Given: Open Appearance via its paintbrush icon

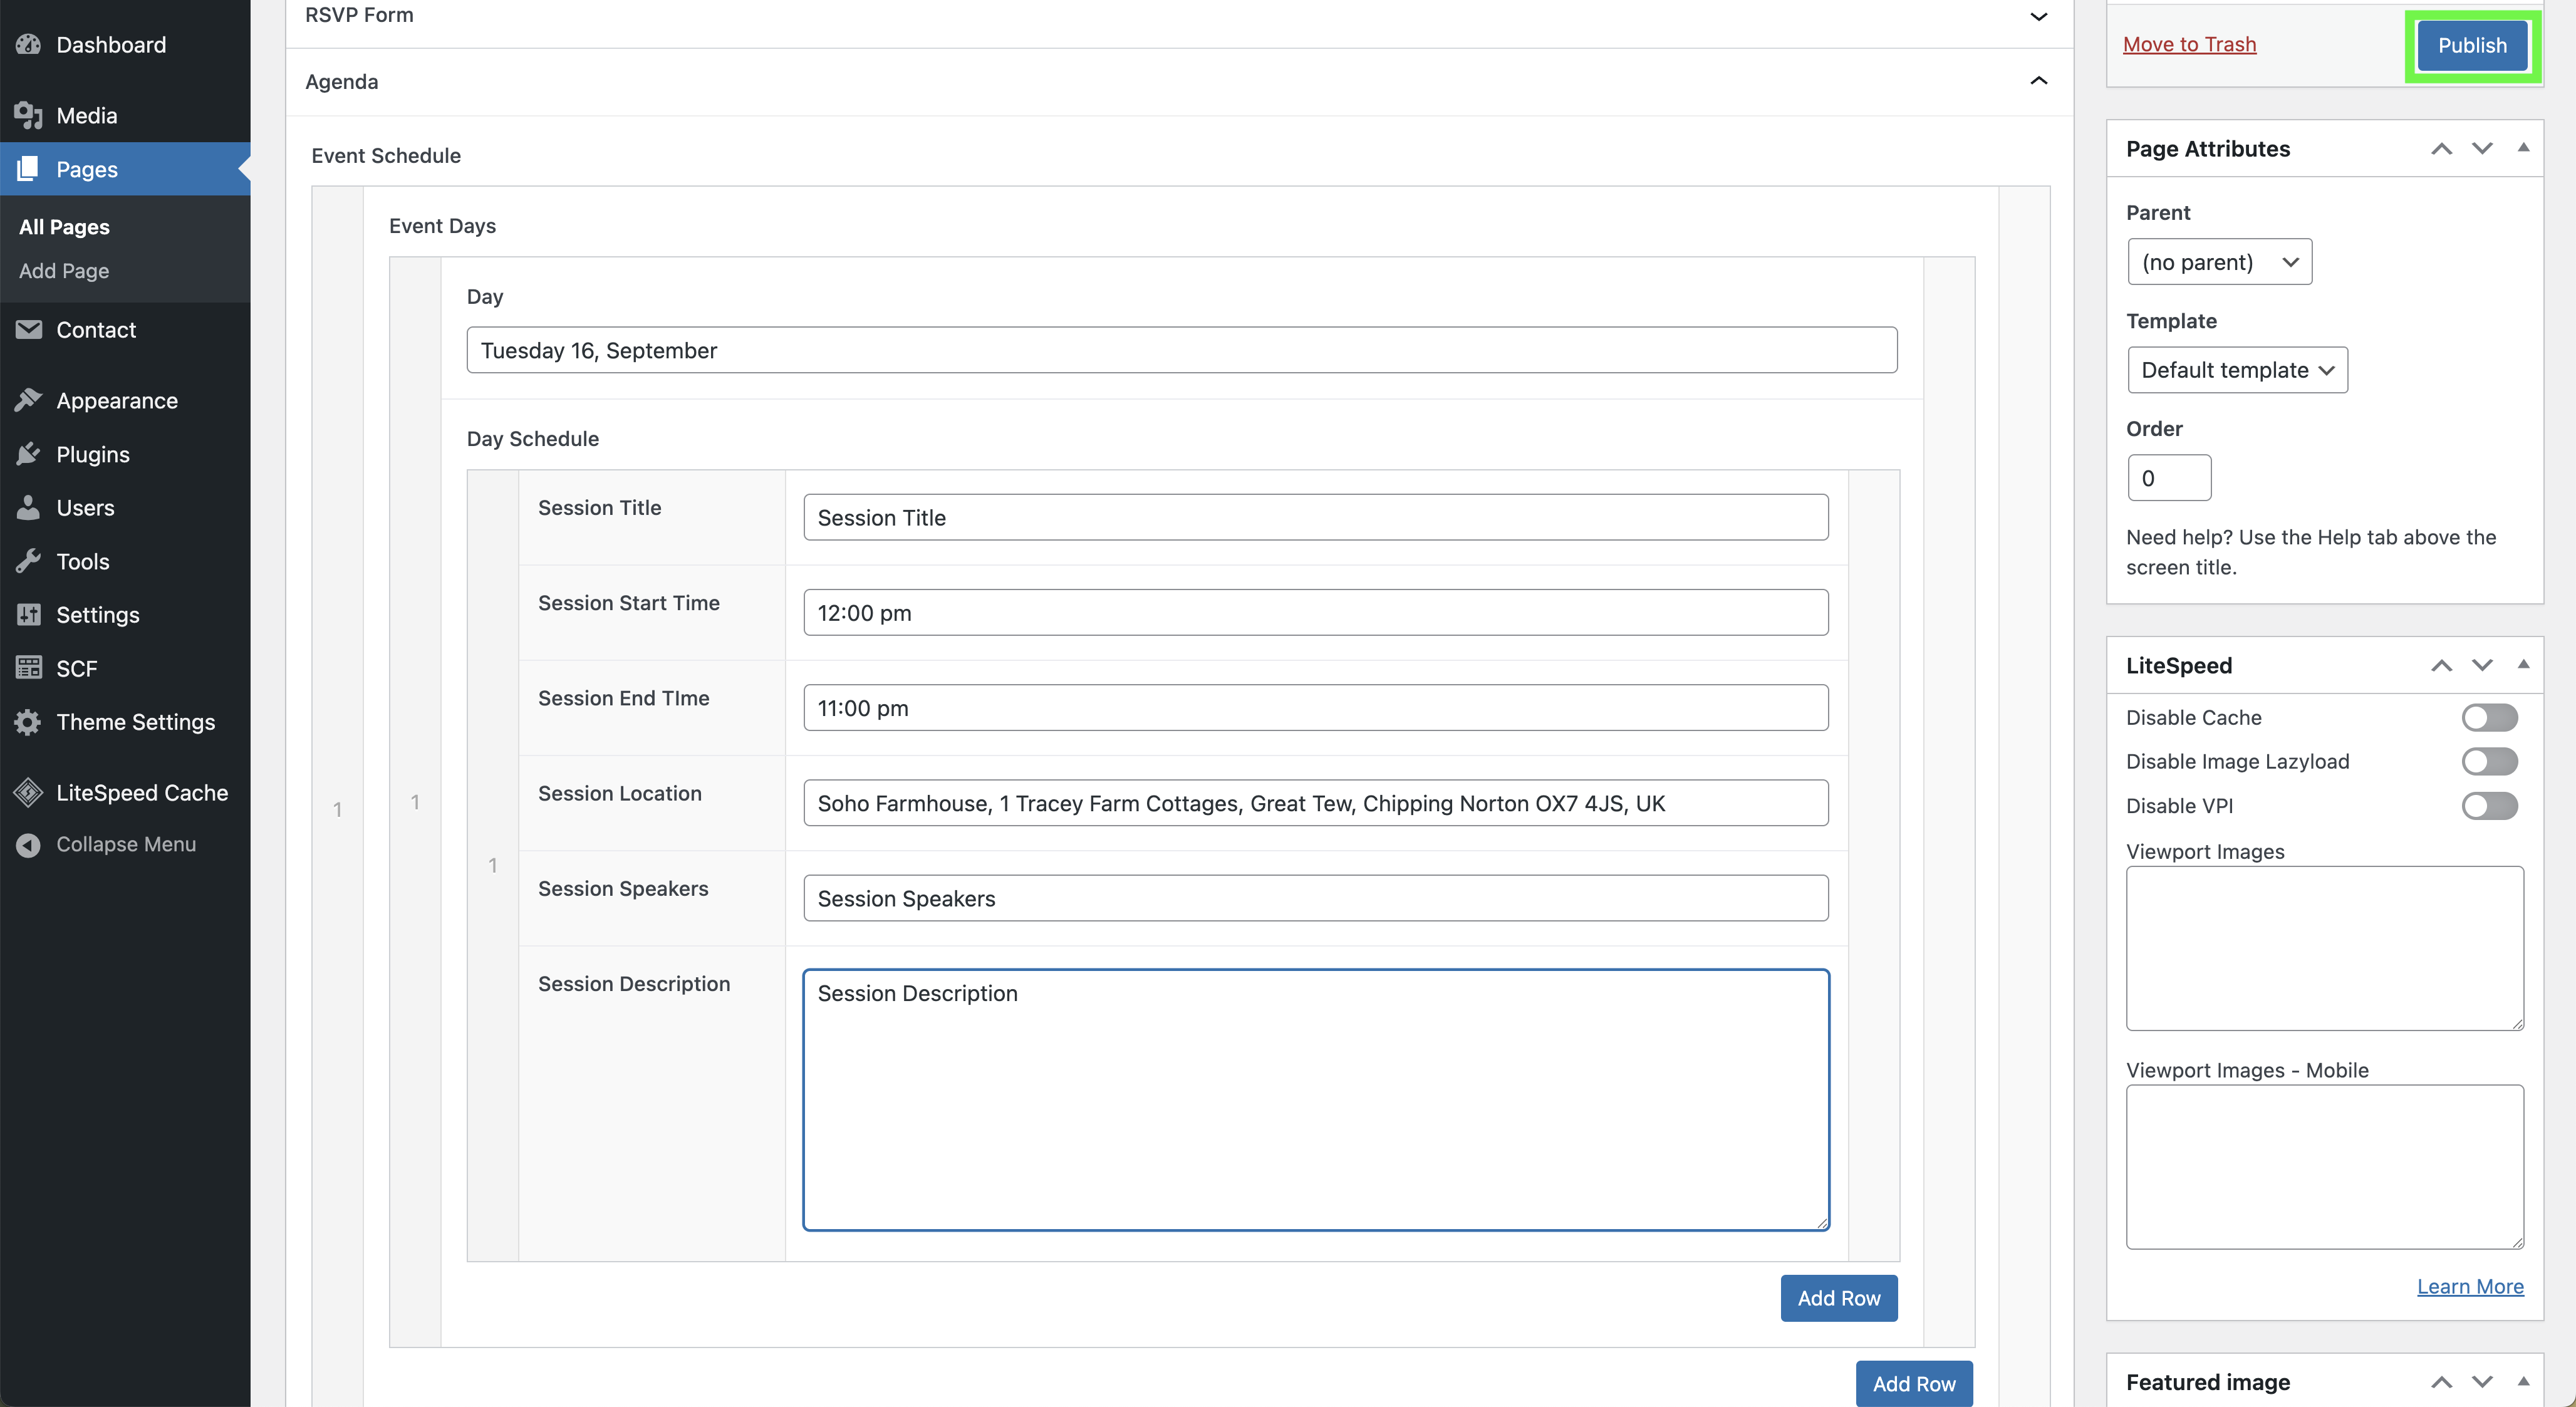Looking at the screenshot, I should pos(28,400).
